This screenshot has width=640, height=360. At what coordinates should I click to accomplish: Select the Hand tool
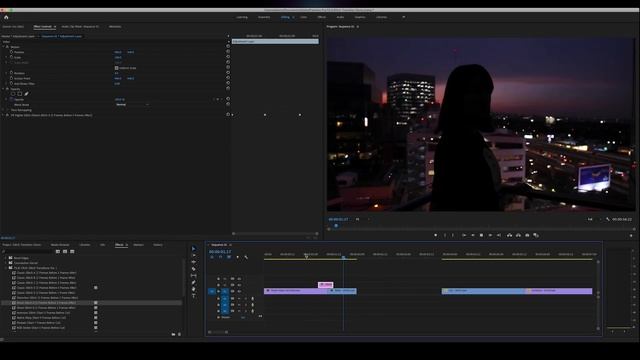pos(193,289)
